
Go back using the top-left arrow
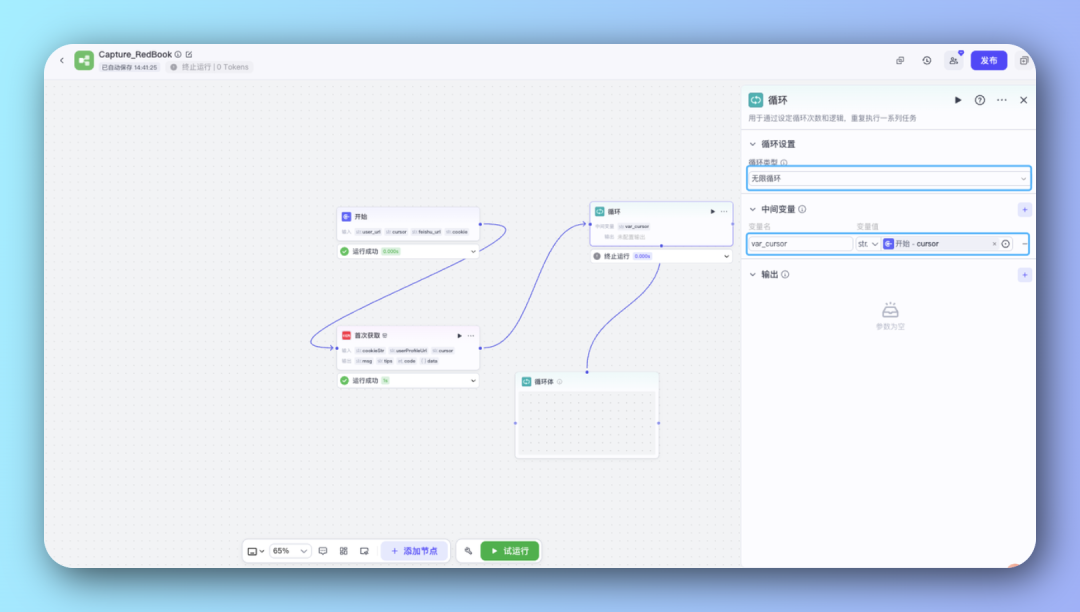(x=62, y=61)
